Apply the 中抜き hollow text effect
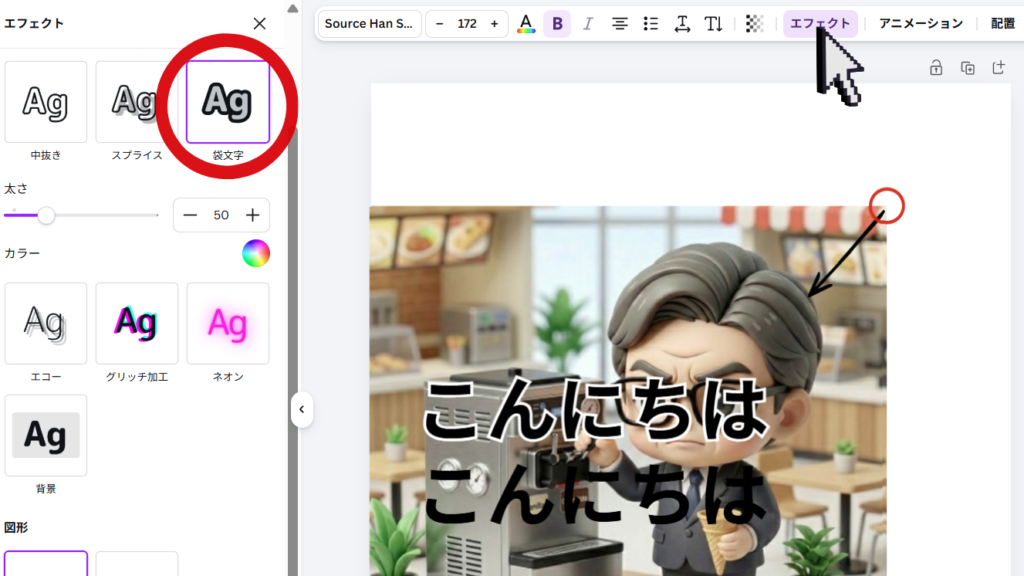 (45, 102)
